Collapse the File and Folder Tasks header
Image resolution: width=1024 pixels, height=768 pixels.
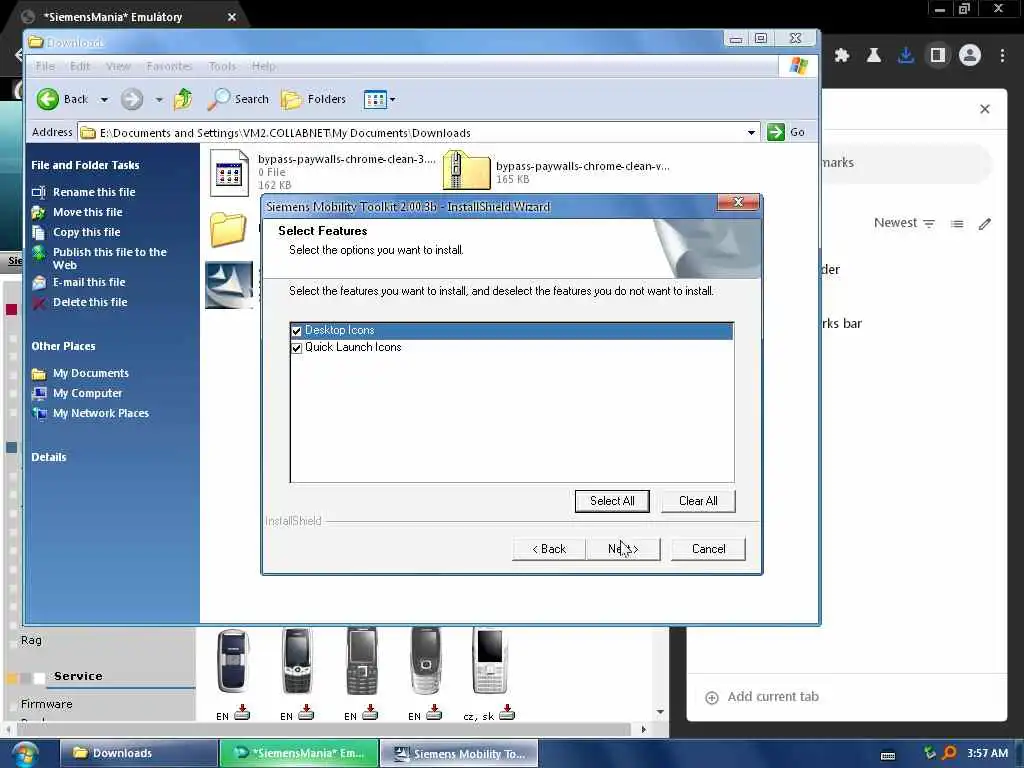click(85, 165)
